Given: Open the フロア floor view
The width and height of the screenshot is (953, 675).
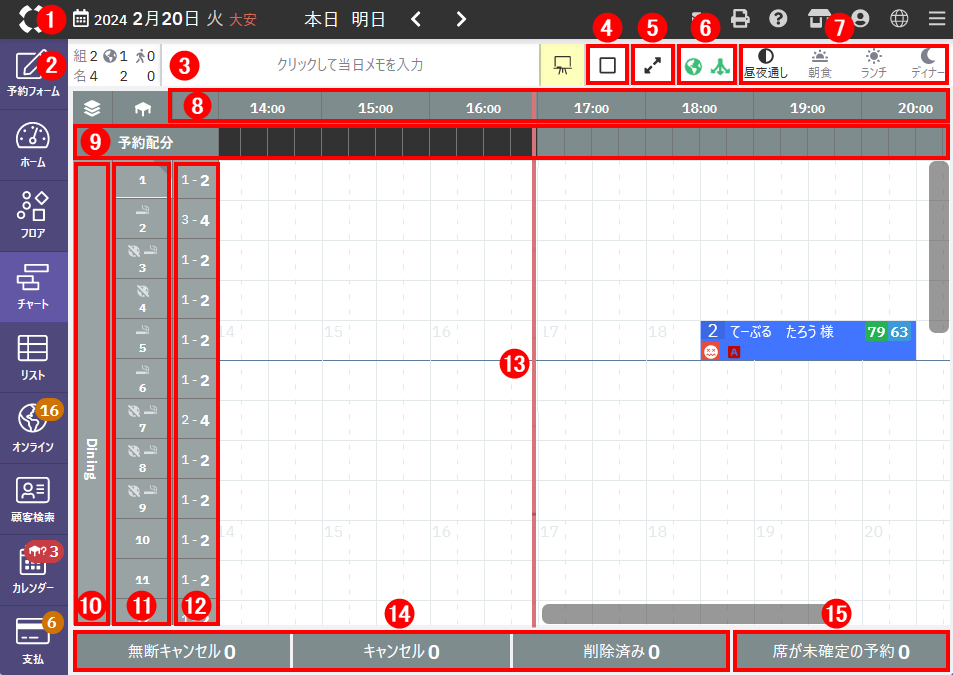Looking at the screenshot, I should 33,215.
